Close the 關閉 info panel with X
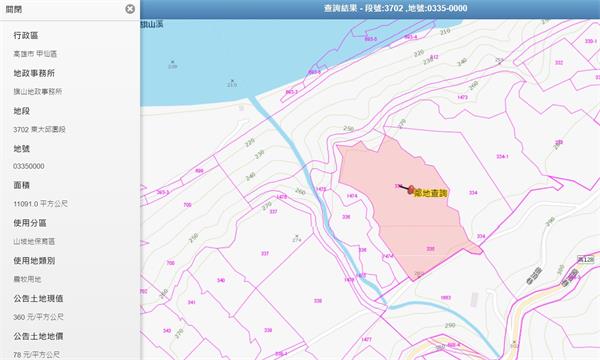The width and height of the screenshot is (600, 360). 130,9
